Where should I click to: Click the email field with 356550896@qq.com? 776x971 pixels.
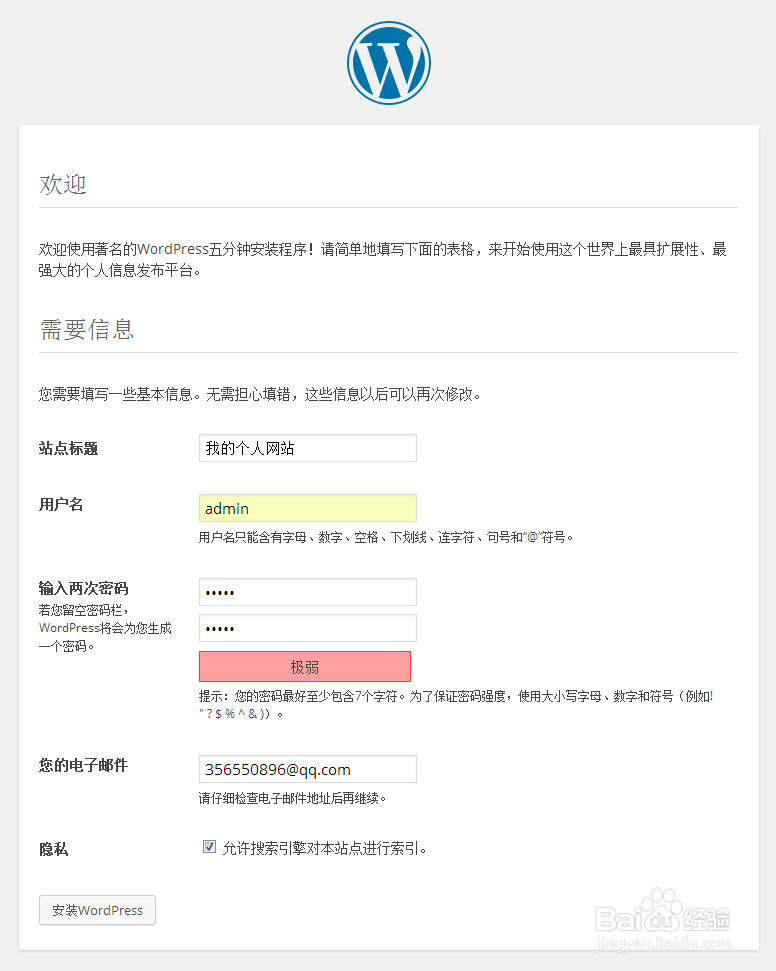(307, 769)
